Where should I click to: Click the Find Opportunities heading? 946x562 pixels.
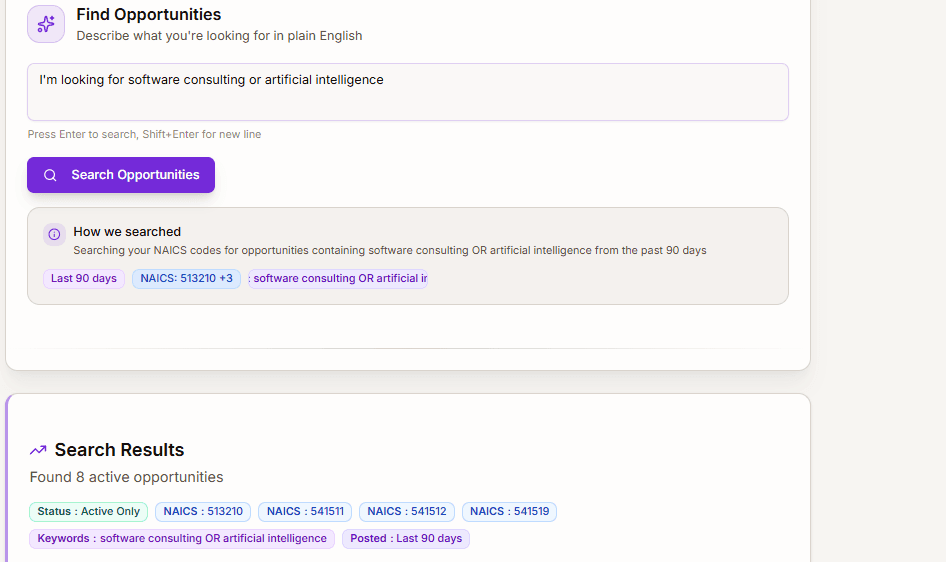149,15
